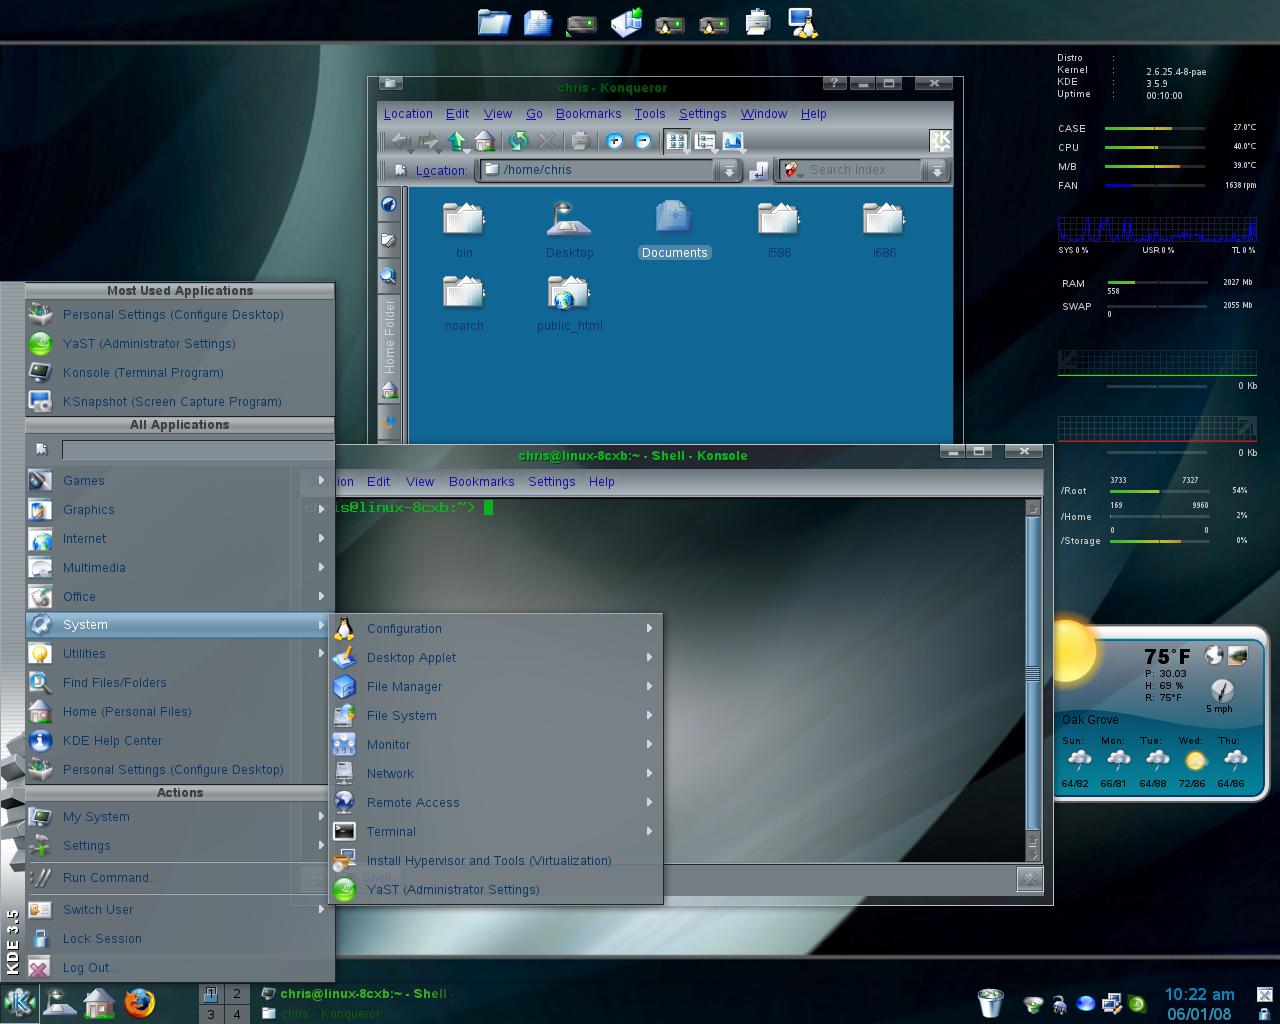The height and width of the screenshot is (1024, 1280).
Task: Zoom in with the plus magnifier icon
Action: [x=614, y=141]
